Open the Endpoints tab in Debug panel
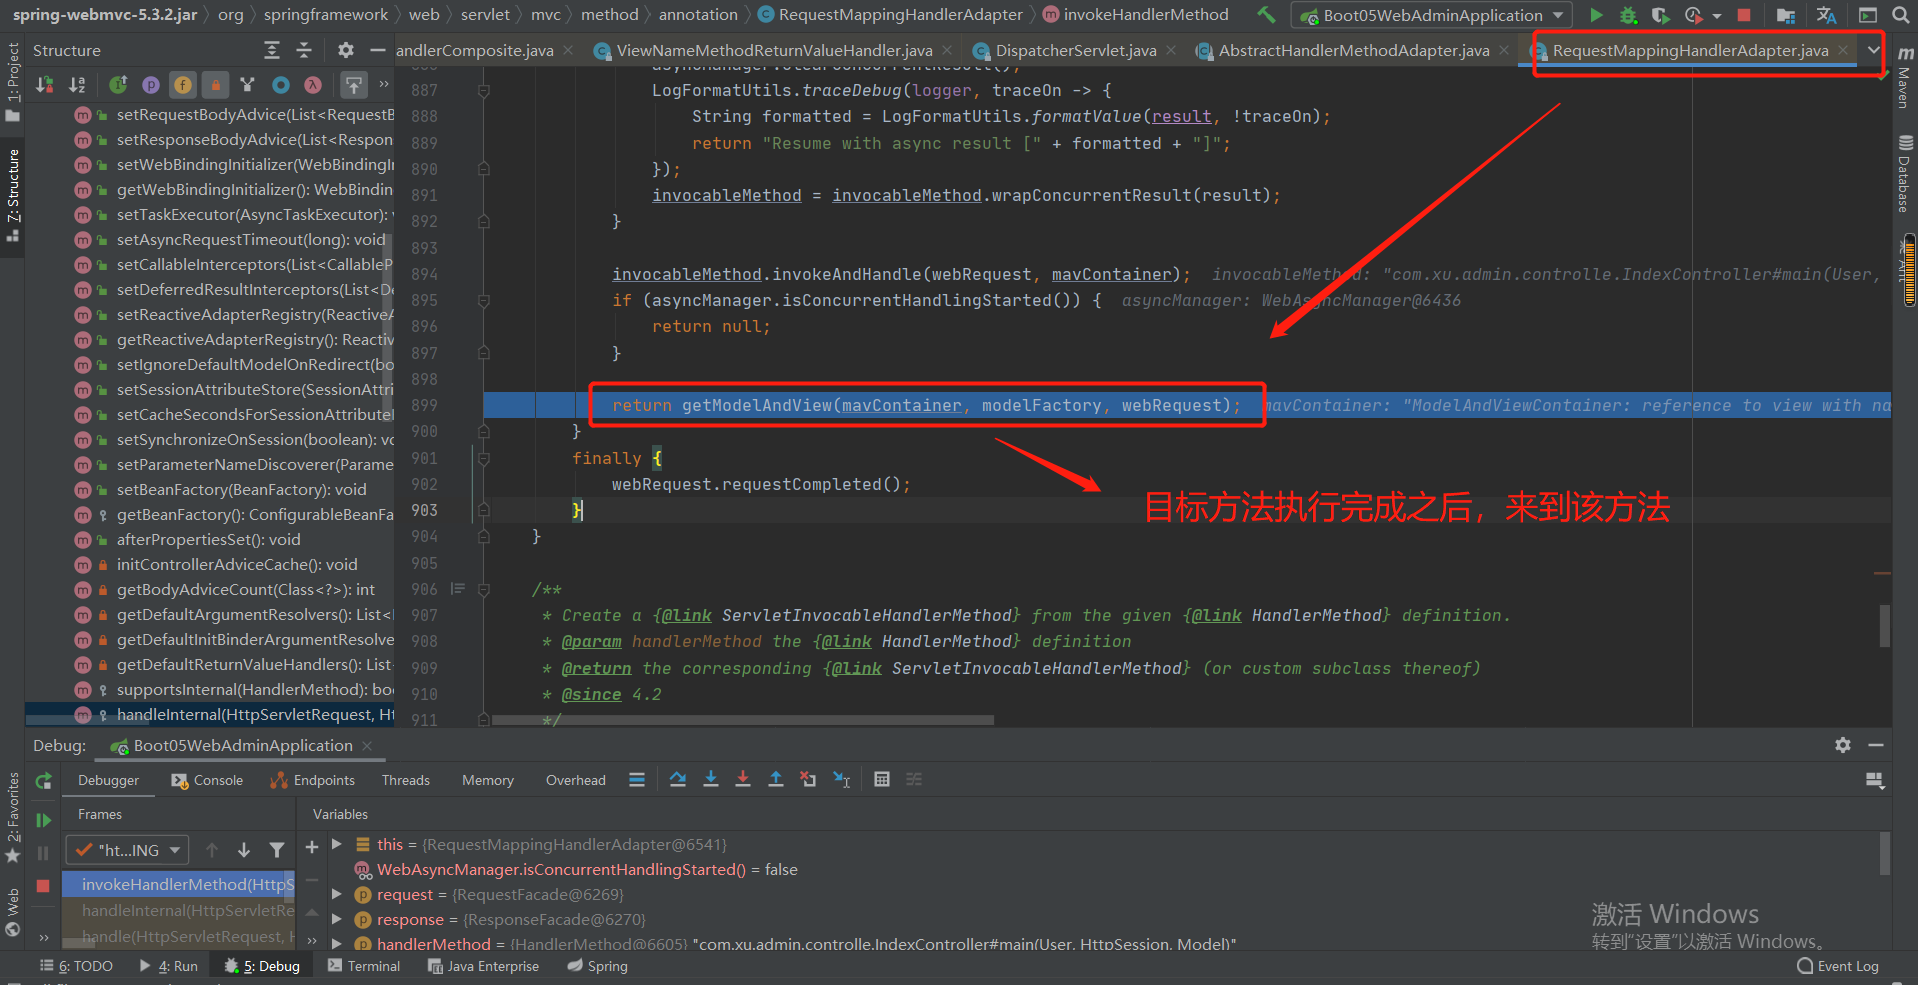1918x985 pixels. [313, 780]
